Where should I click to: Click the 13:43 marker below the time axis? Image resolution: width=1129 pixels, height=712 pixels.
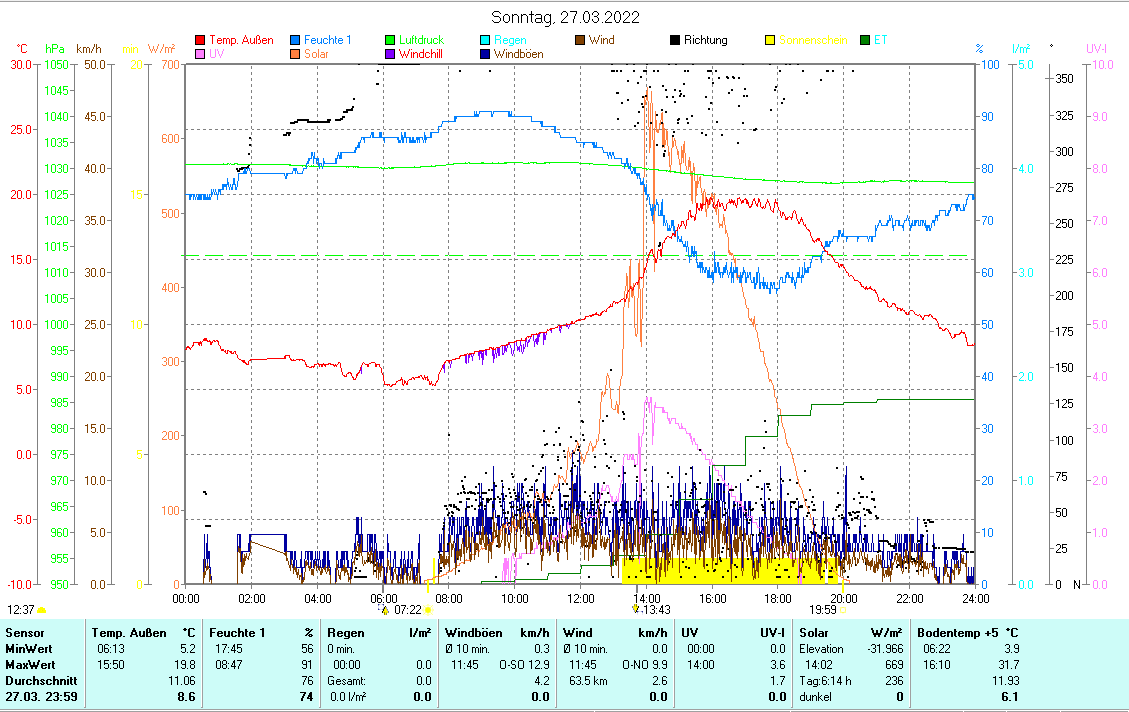[652, 609]
